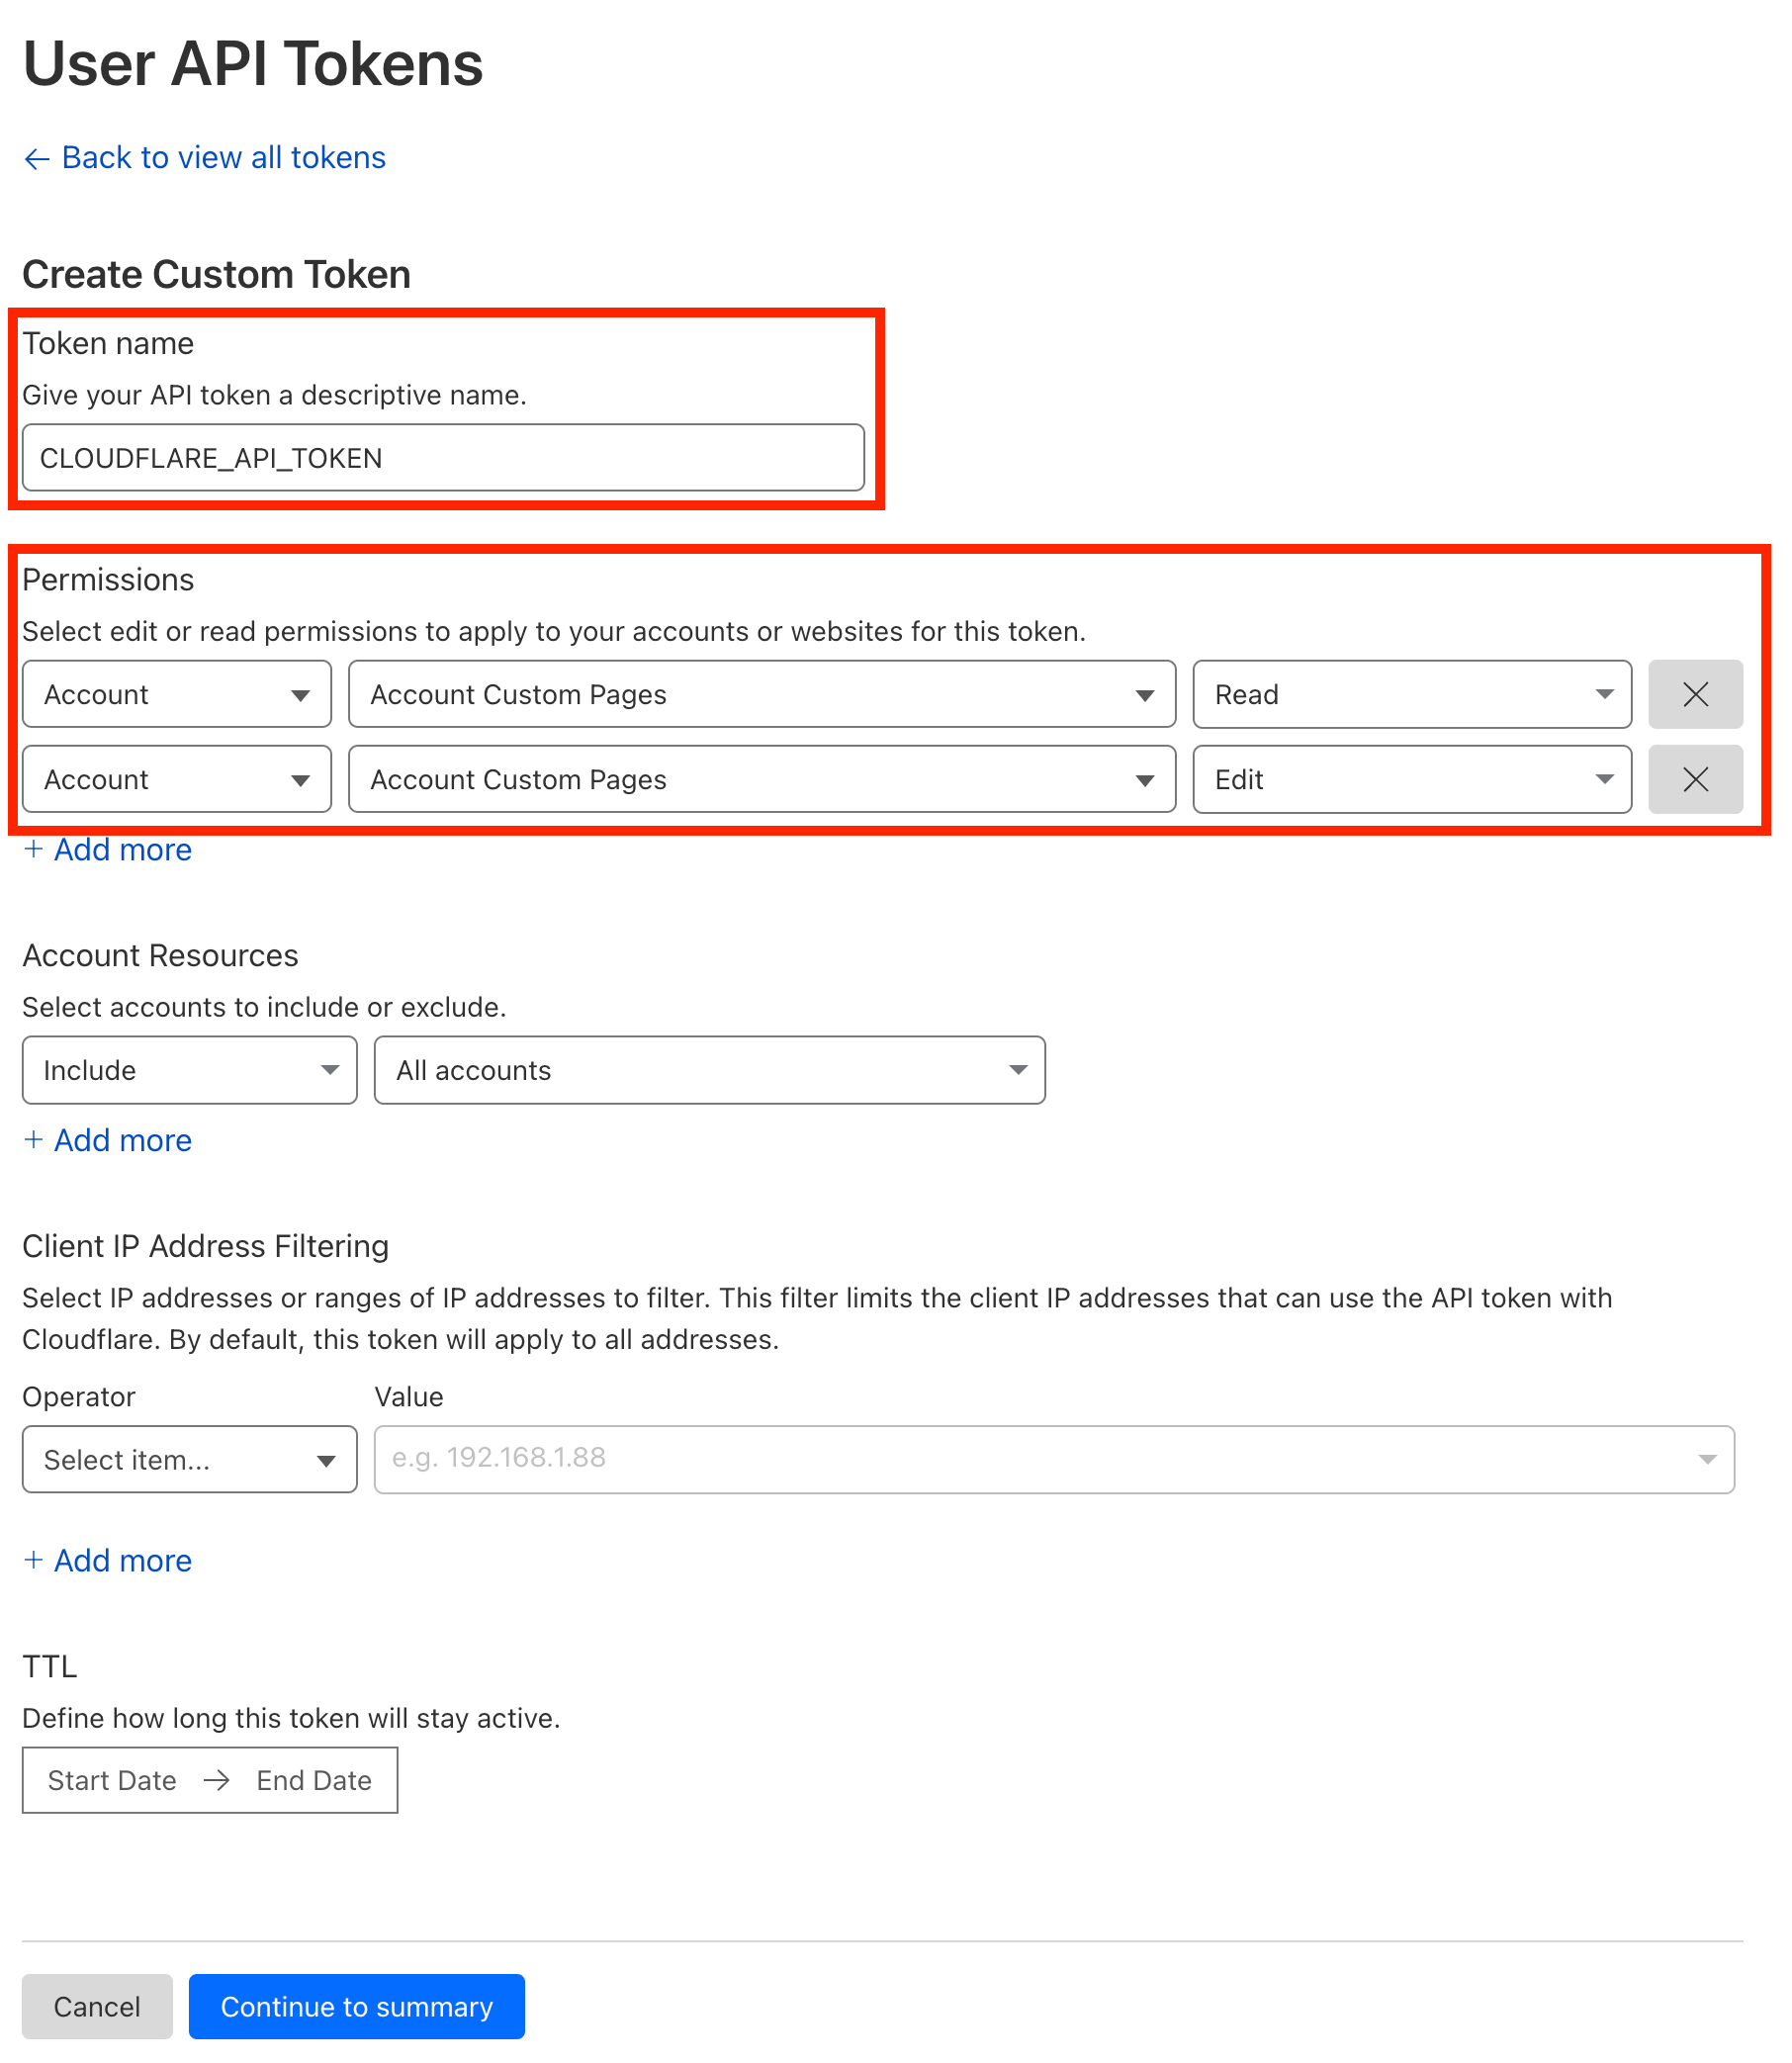Screen dimensions: 1792x2063
Task: Open the IP filter Operator dropdown
Action: tap(189, 1459)
